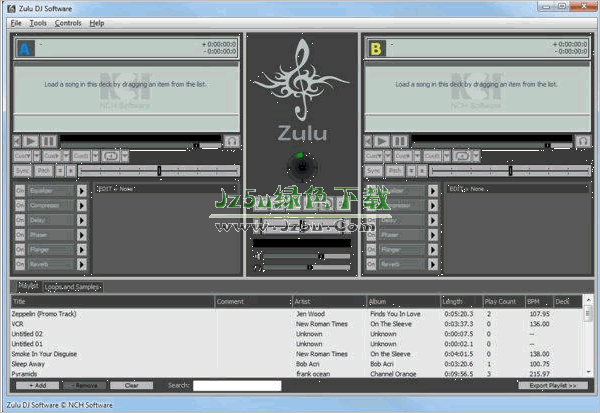Image resolution: width=600 pixels, height=413 pixels.
Task: Turn on the Phaser effect on deck B
Action: (371, 235)
